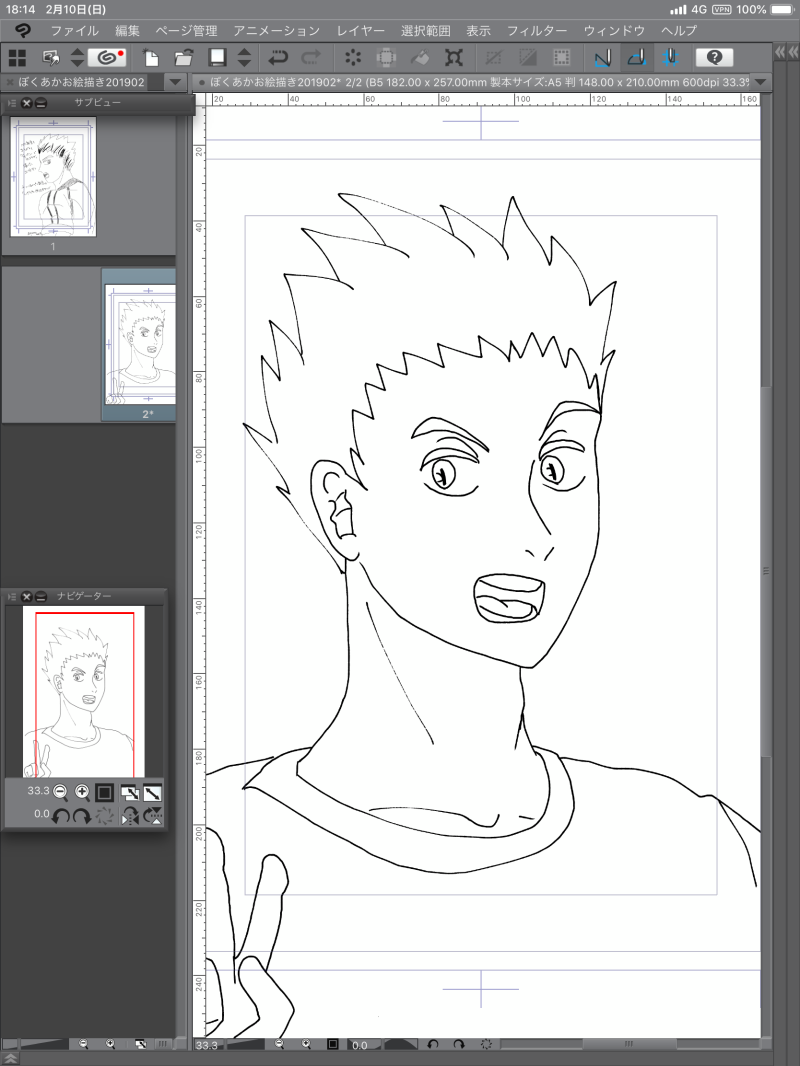This screenshot has height=1066, width=800.
Task: Reset canvas rotation in the Navigator
Action: click(104, 816)
